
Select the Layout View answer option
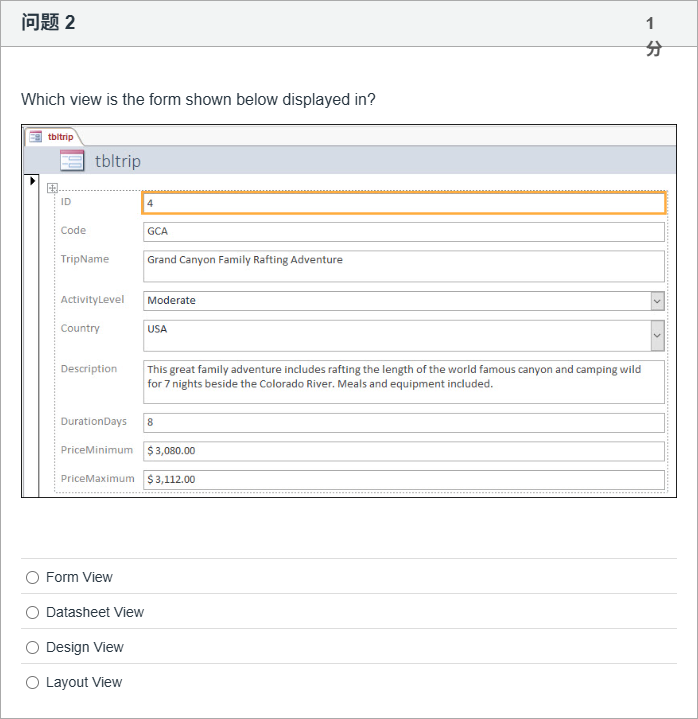[x=33, y=682]
